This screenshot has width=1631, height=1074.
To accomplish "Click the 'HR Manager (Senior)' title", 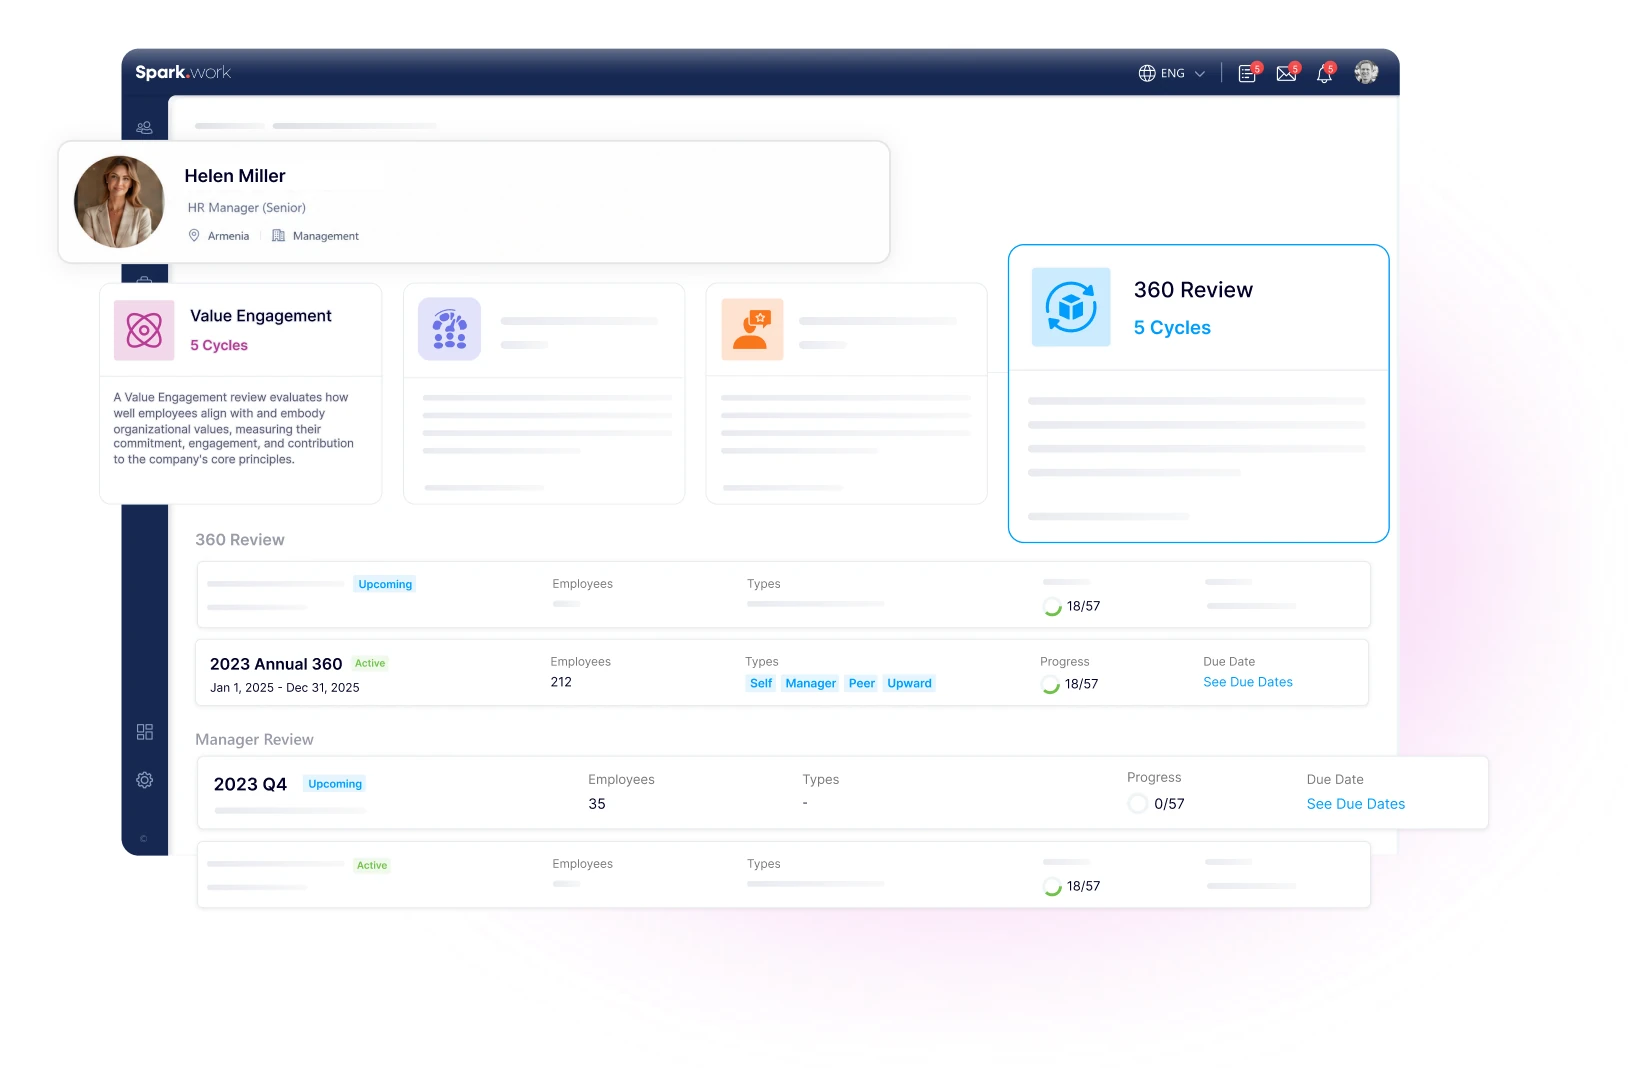I will [x=247, y=208].
